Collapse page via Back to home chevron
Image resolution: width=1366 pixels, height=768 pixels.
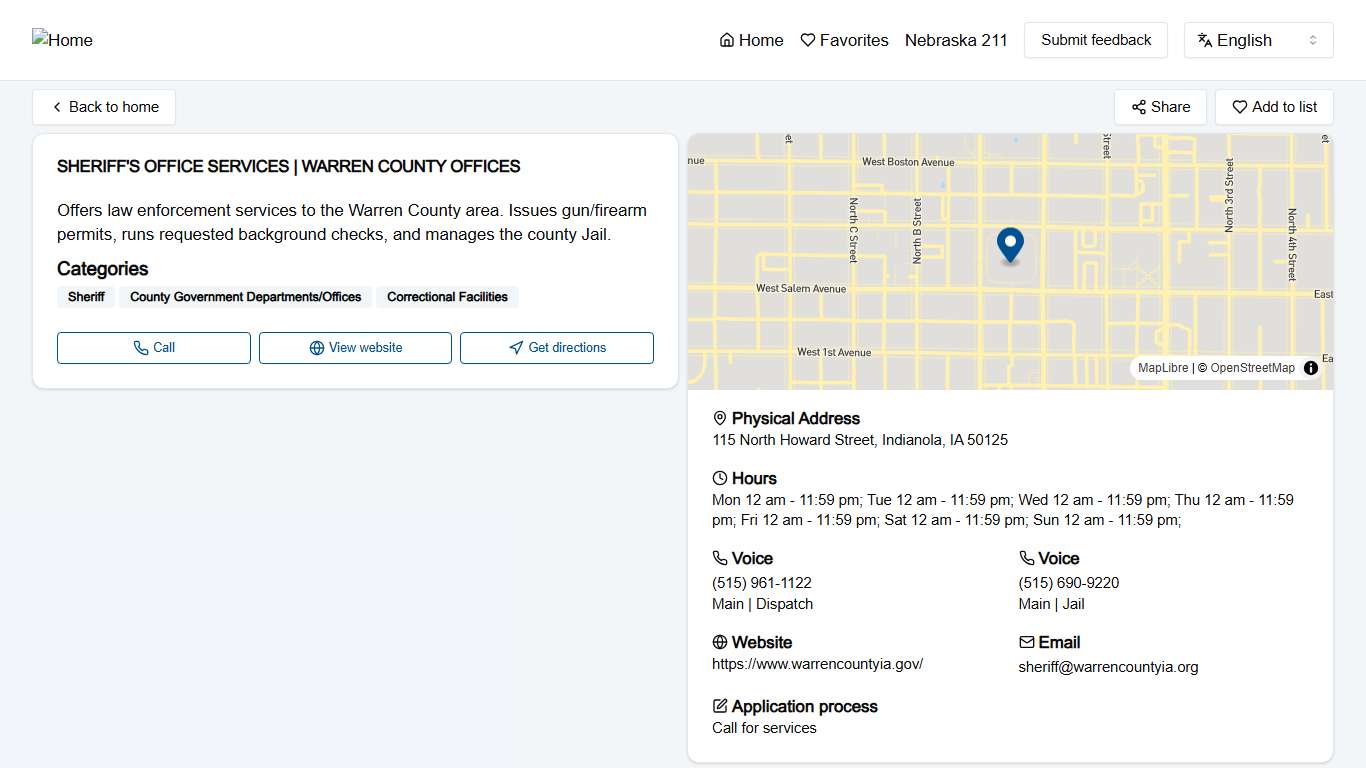[57, 106]
